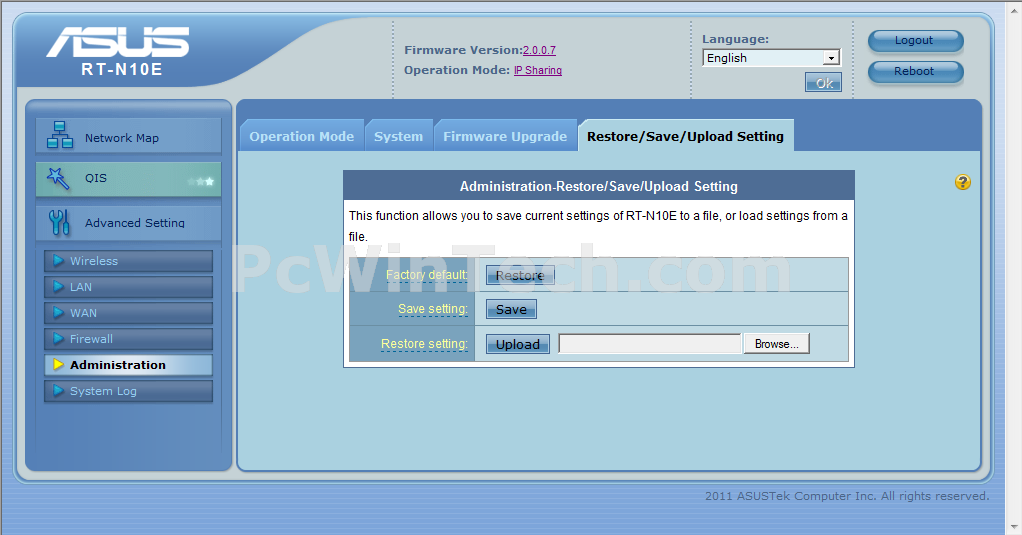The image size is (1022, 535).
Task: Open WAN settings menu
Action: [x=128, y=313]
